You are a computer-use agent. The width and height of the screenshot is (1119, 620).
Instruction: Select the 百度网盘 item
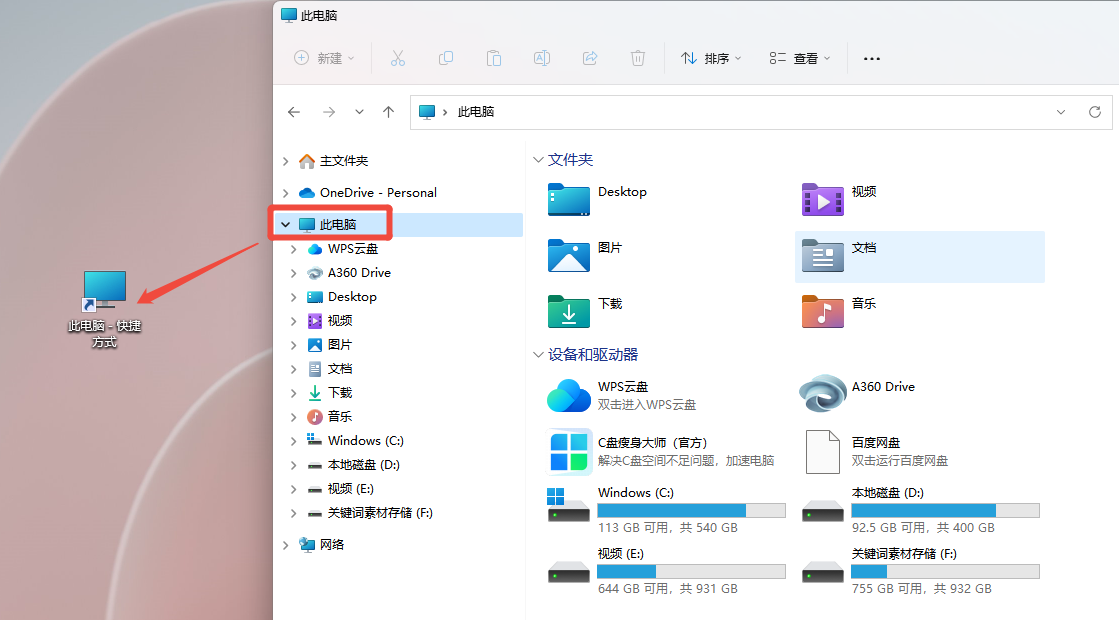(x=876, y=451)
